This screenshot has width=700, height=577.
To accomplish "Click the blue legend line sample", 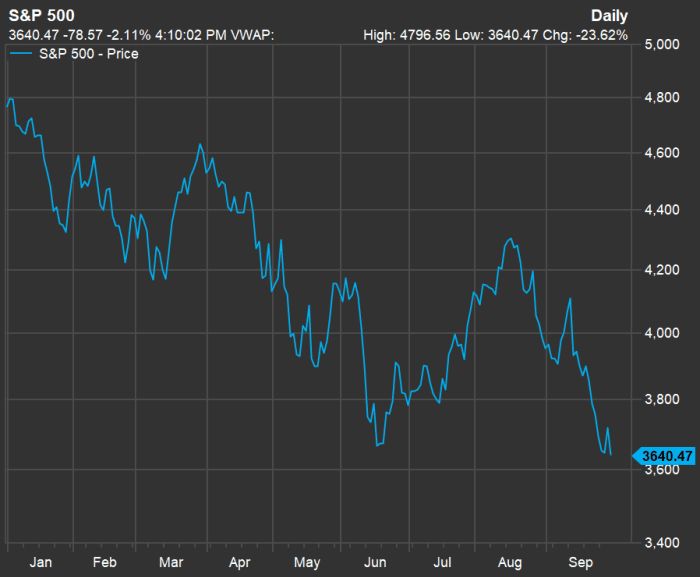I will (x=21, y=54).
